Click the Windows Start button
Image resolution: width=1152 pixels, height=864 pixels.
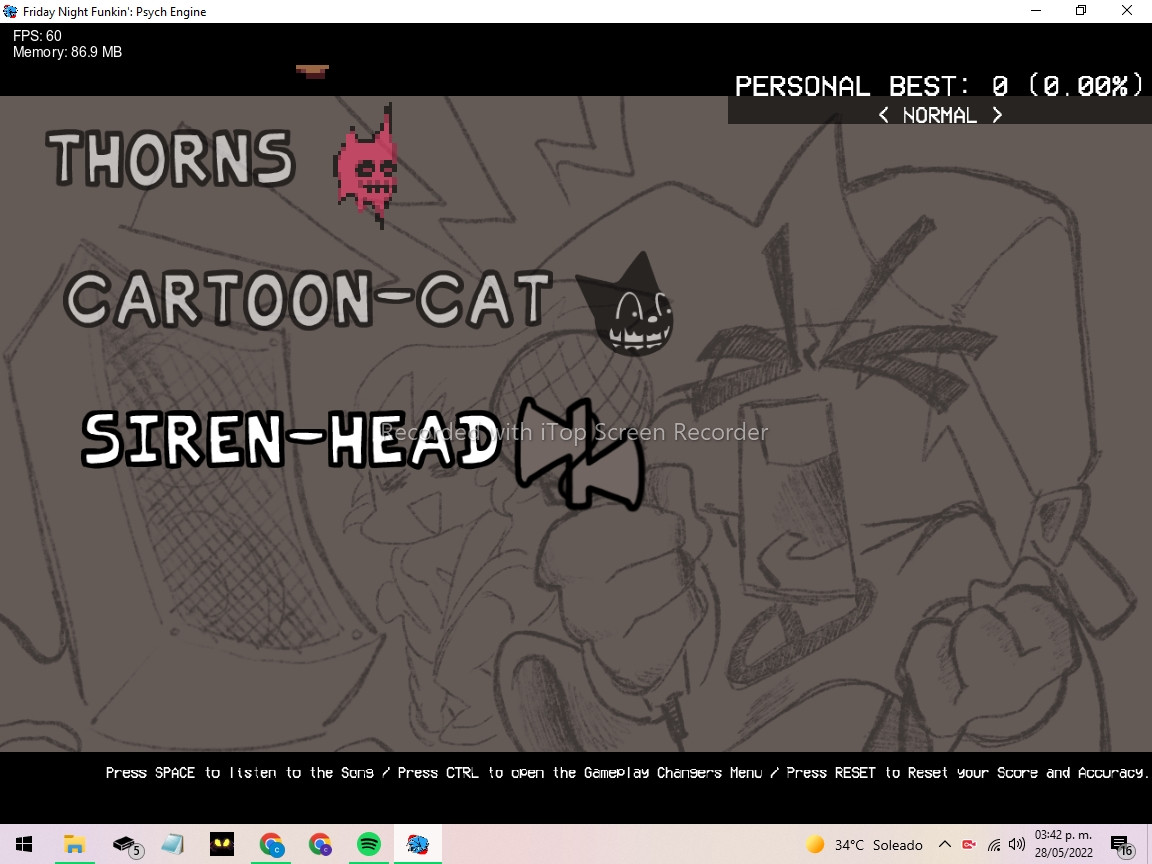coord(22,843)
